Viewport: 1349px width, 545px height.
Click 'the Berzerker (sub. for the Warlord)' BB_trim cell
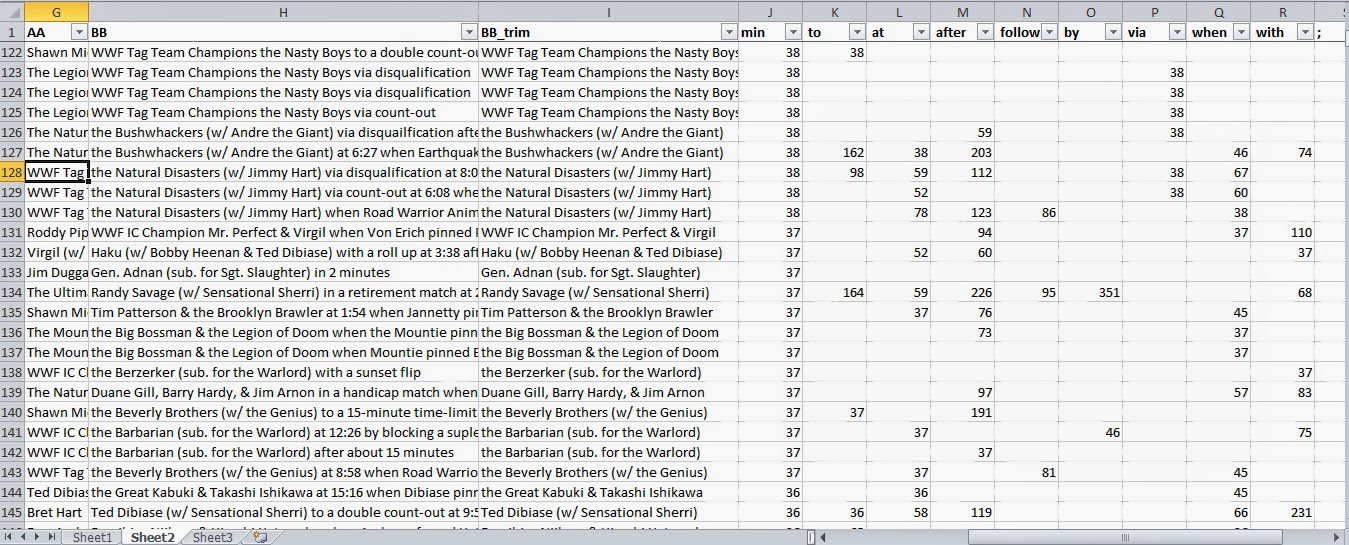tap(608, 372)
